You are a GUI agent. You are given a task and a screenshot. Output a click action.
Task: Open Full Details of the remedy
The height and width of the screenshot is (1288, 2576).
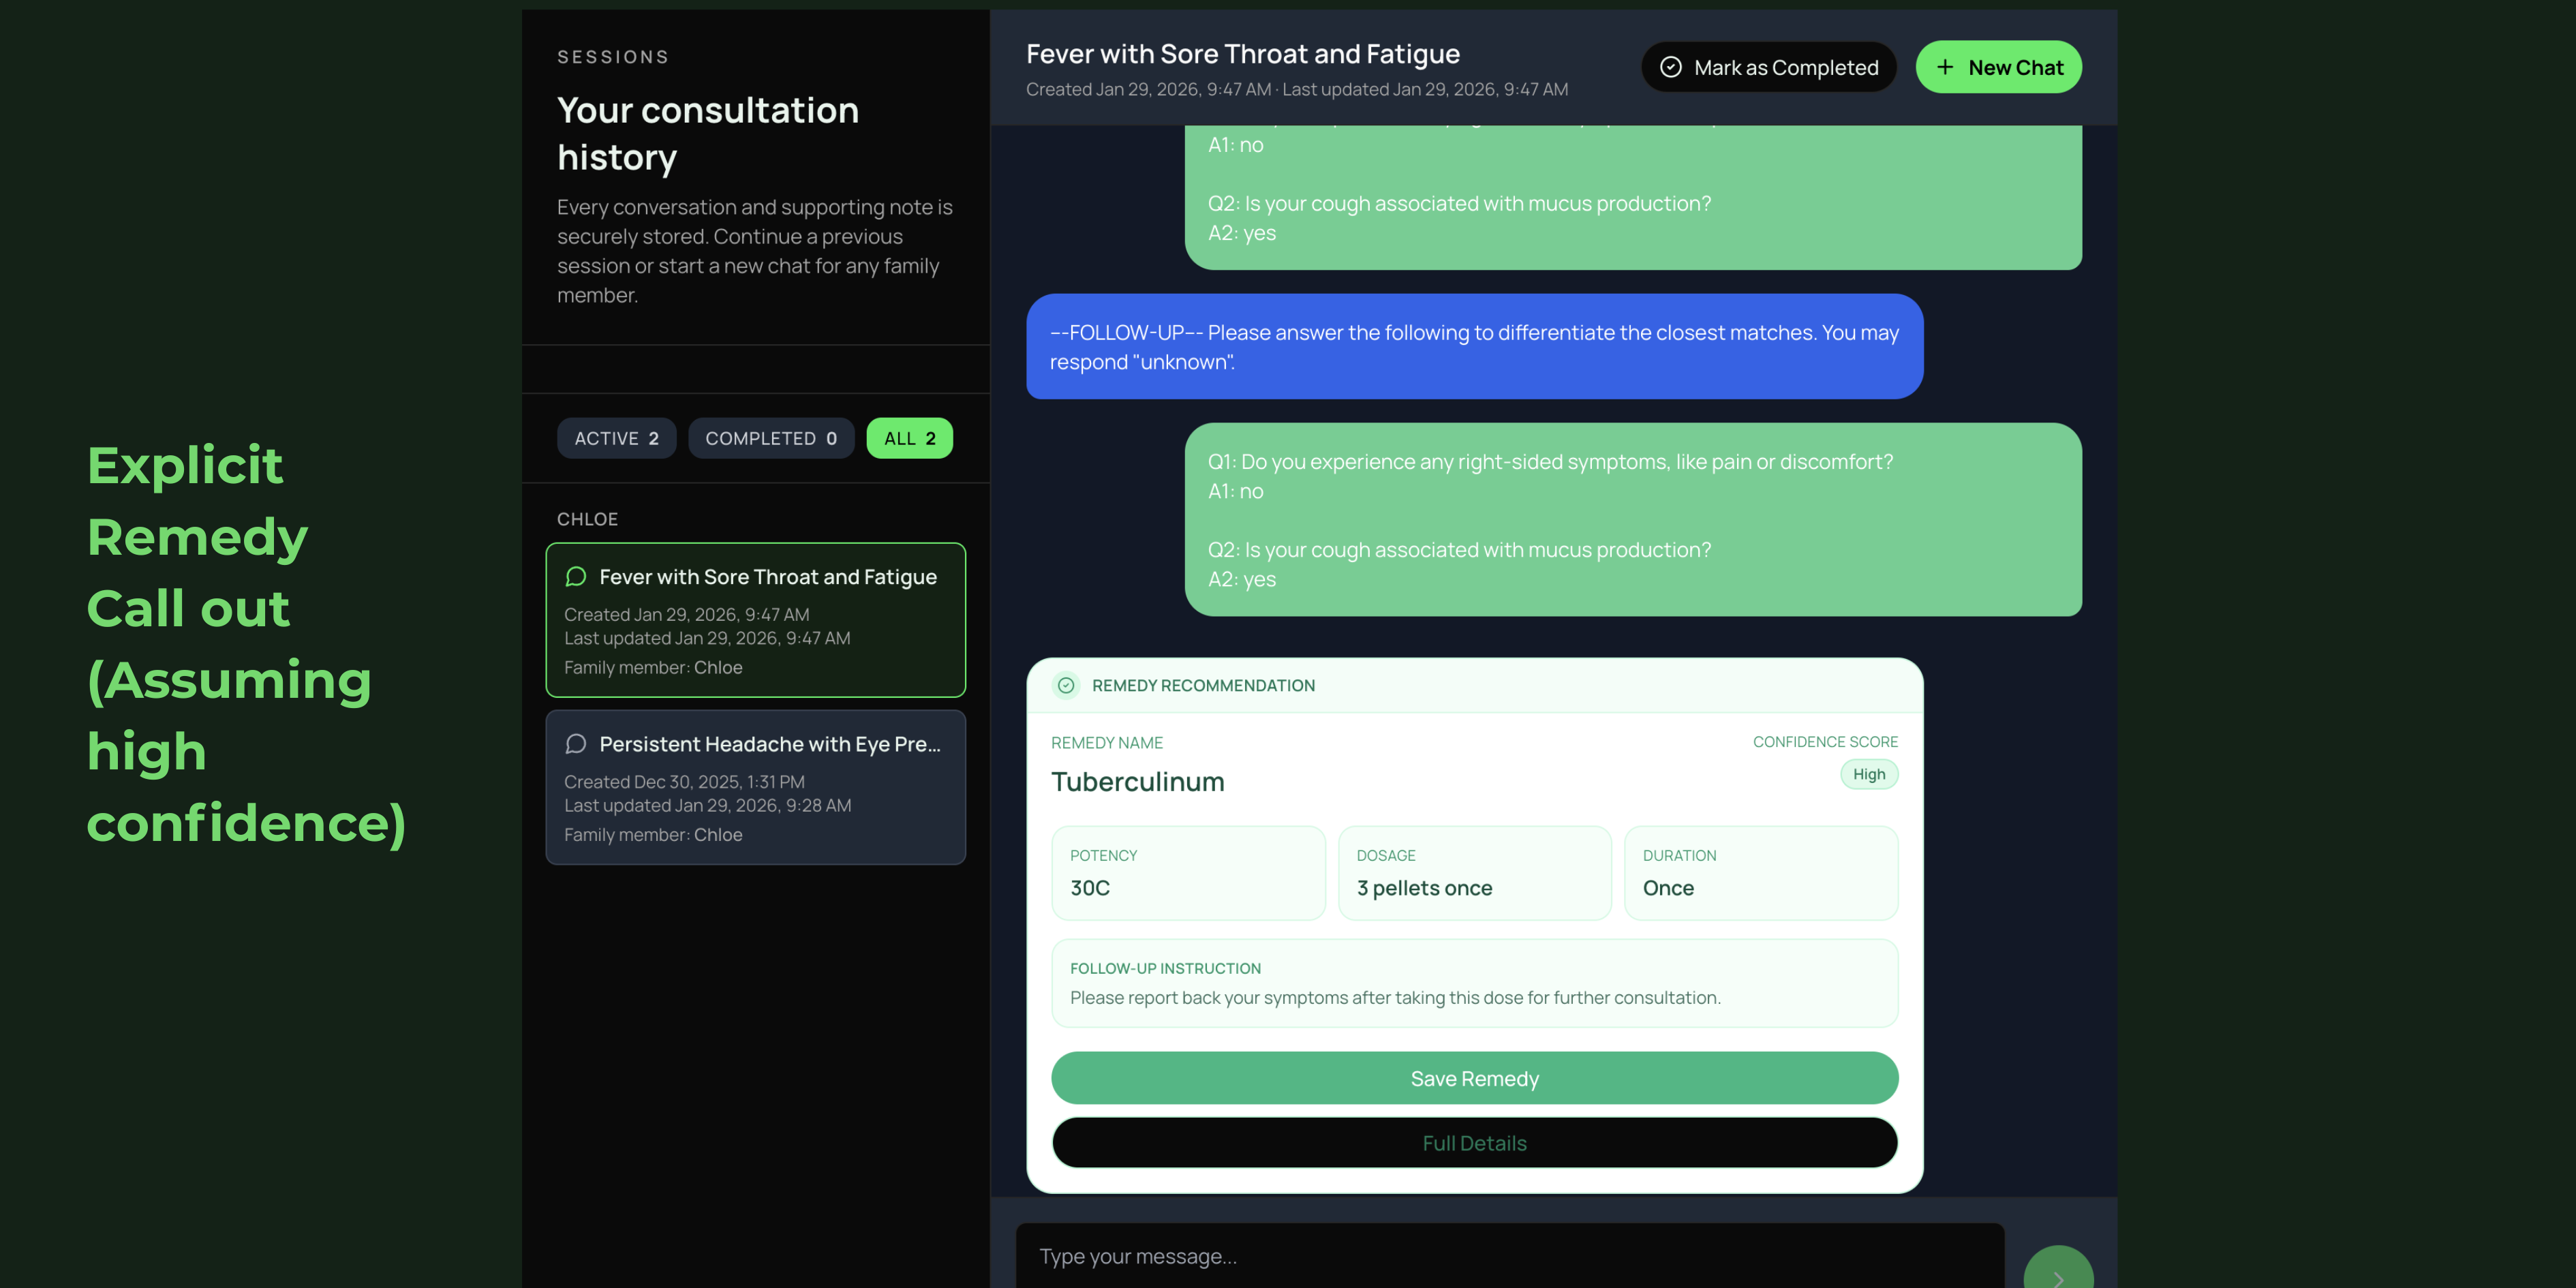coord(1474,1142)
